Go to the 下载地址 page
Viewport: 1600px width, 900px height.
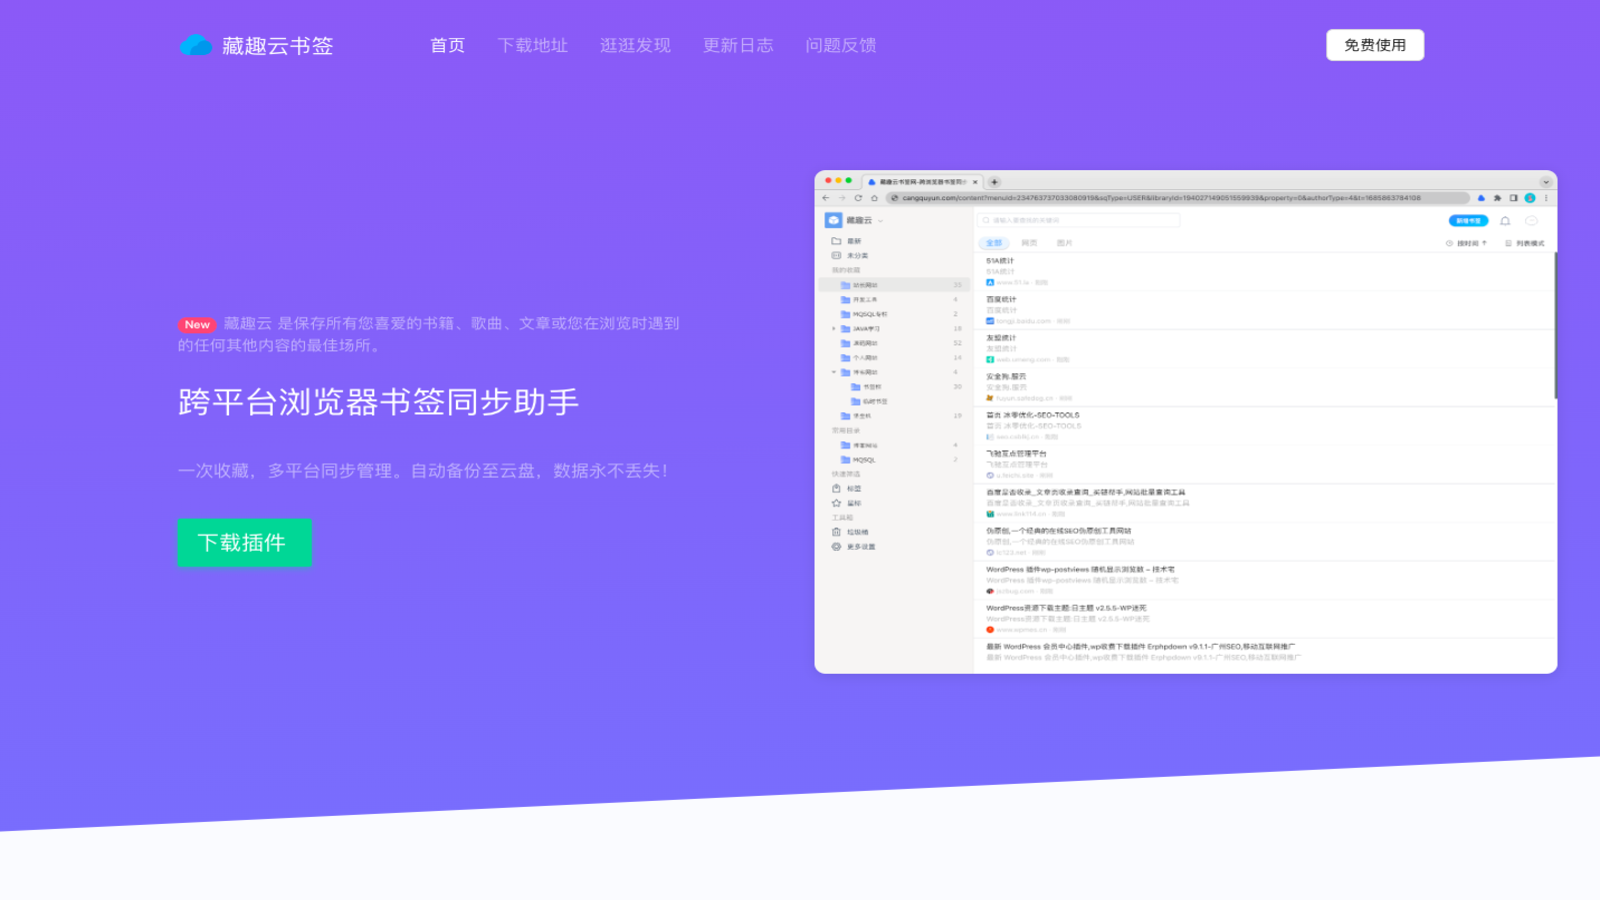tap(532, 45)
